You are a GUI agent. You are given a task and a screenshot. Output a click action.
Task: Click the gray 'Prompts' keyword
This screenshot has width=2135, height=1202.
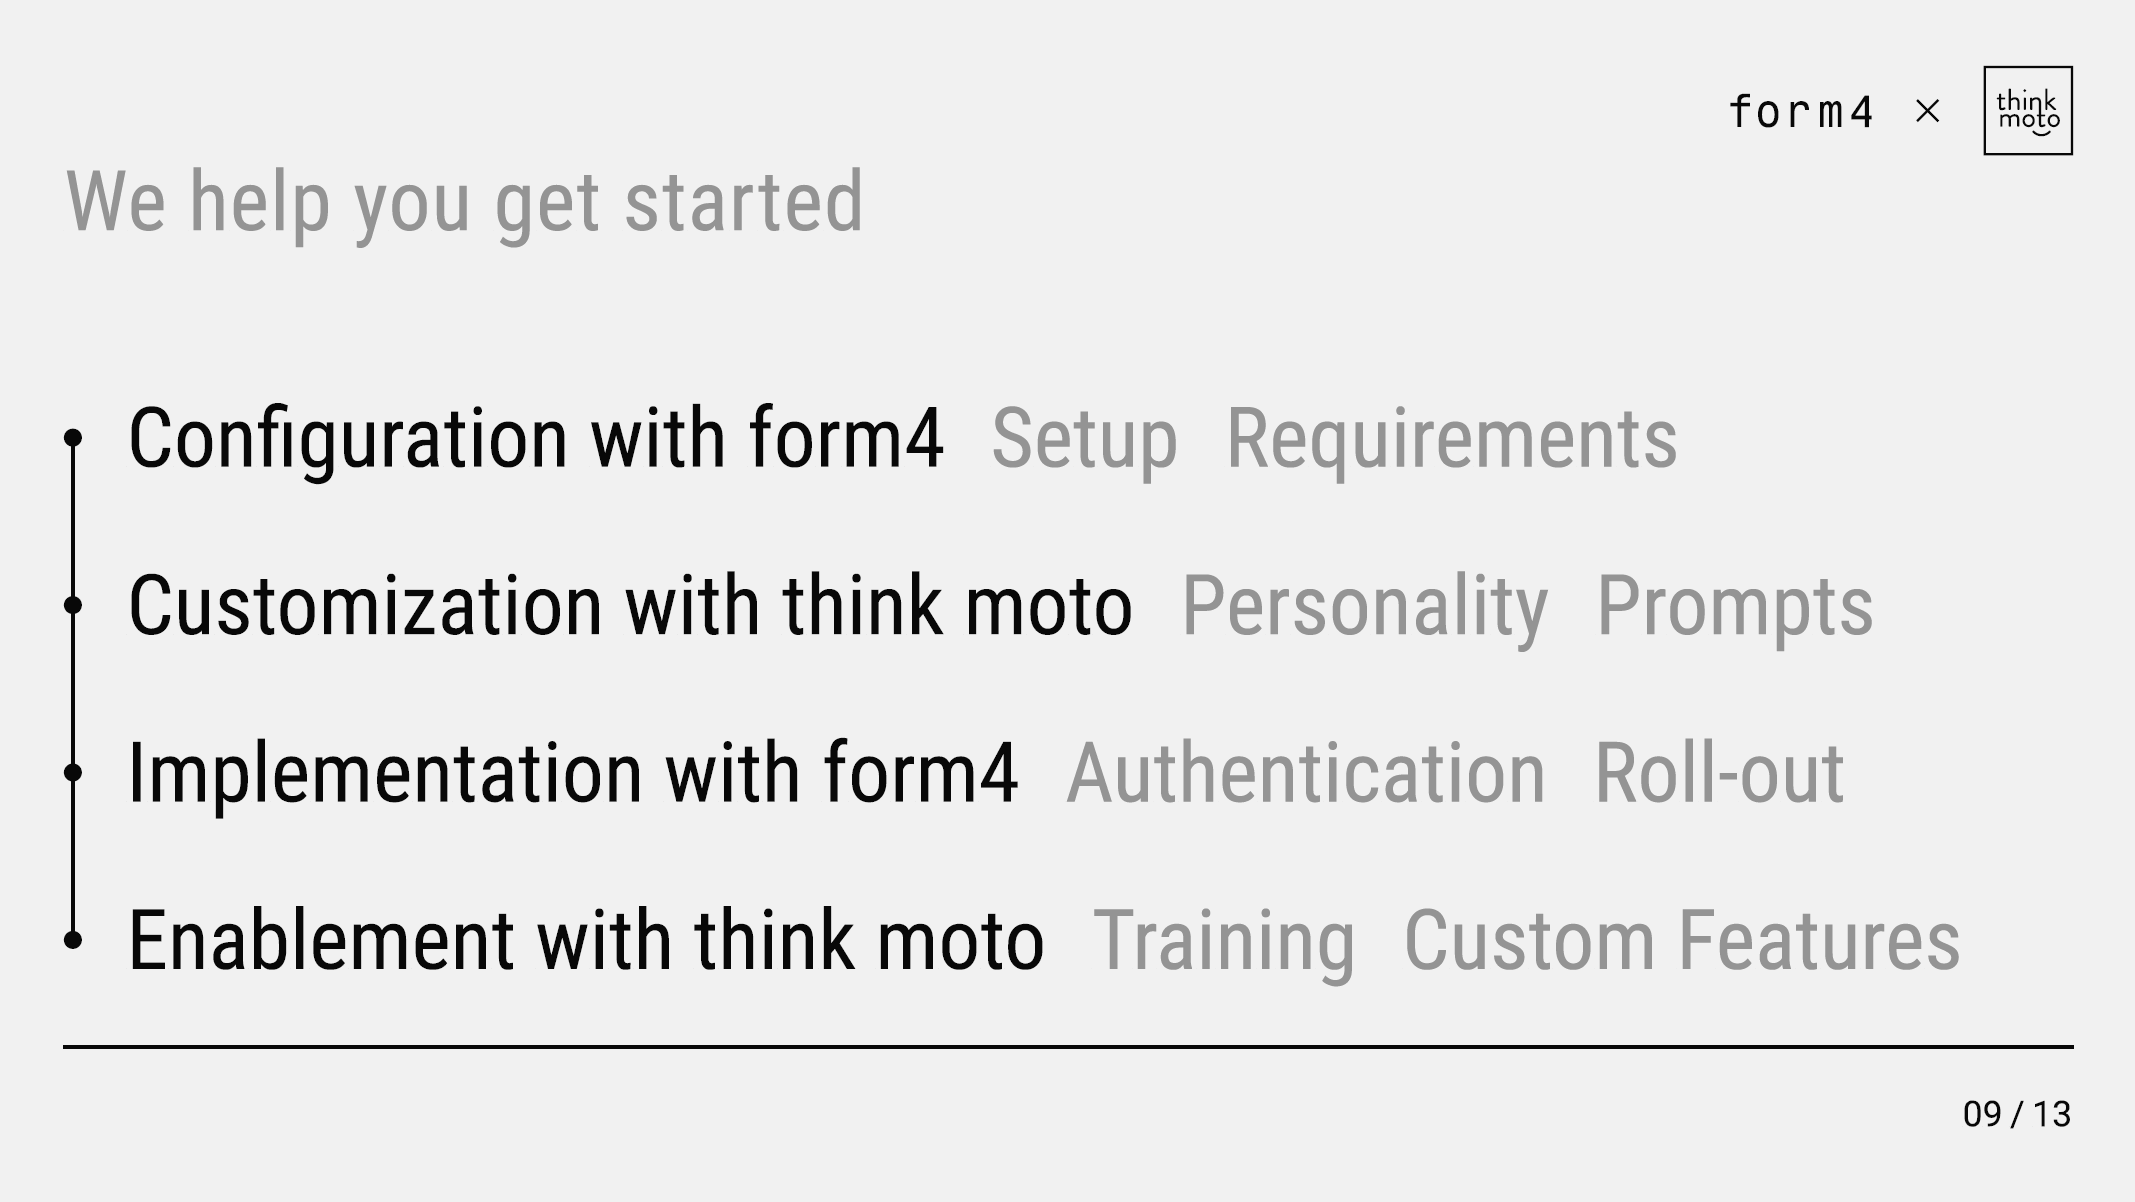click(1735, 608)
